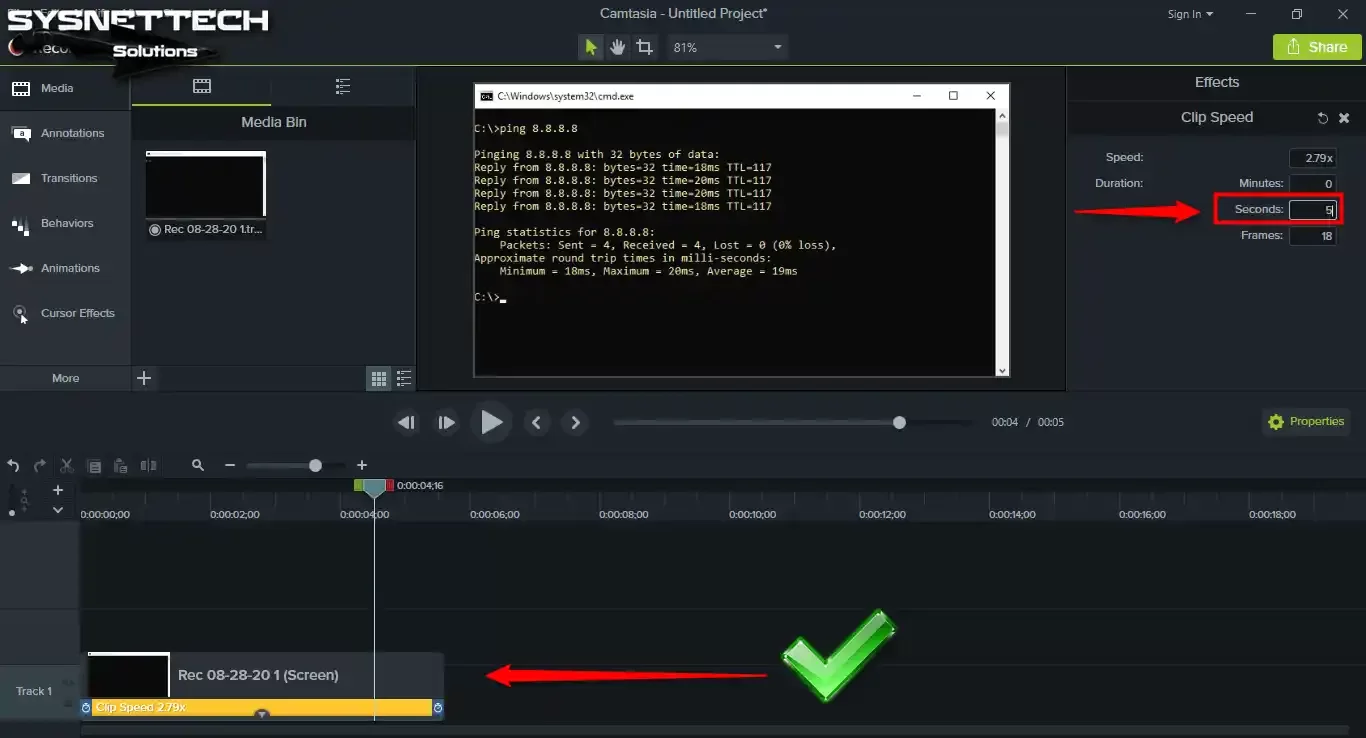Click the Frames duration field
The image size is (1366, 738).
(1313, 236)
